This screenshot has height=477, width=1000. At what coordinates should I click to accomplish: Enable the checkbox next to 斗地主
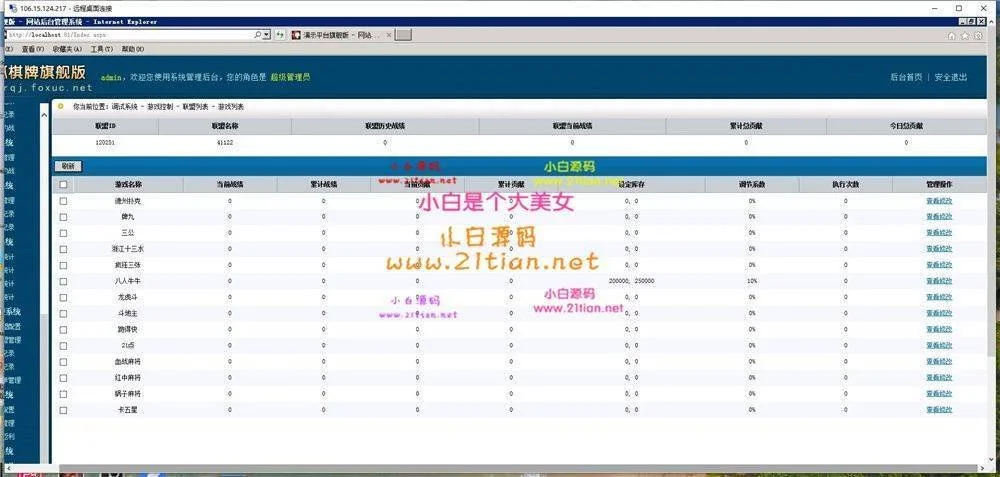pyautogui.click(x=64, y=313)
